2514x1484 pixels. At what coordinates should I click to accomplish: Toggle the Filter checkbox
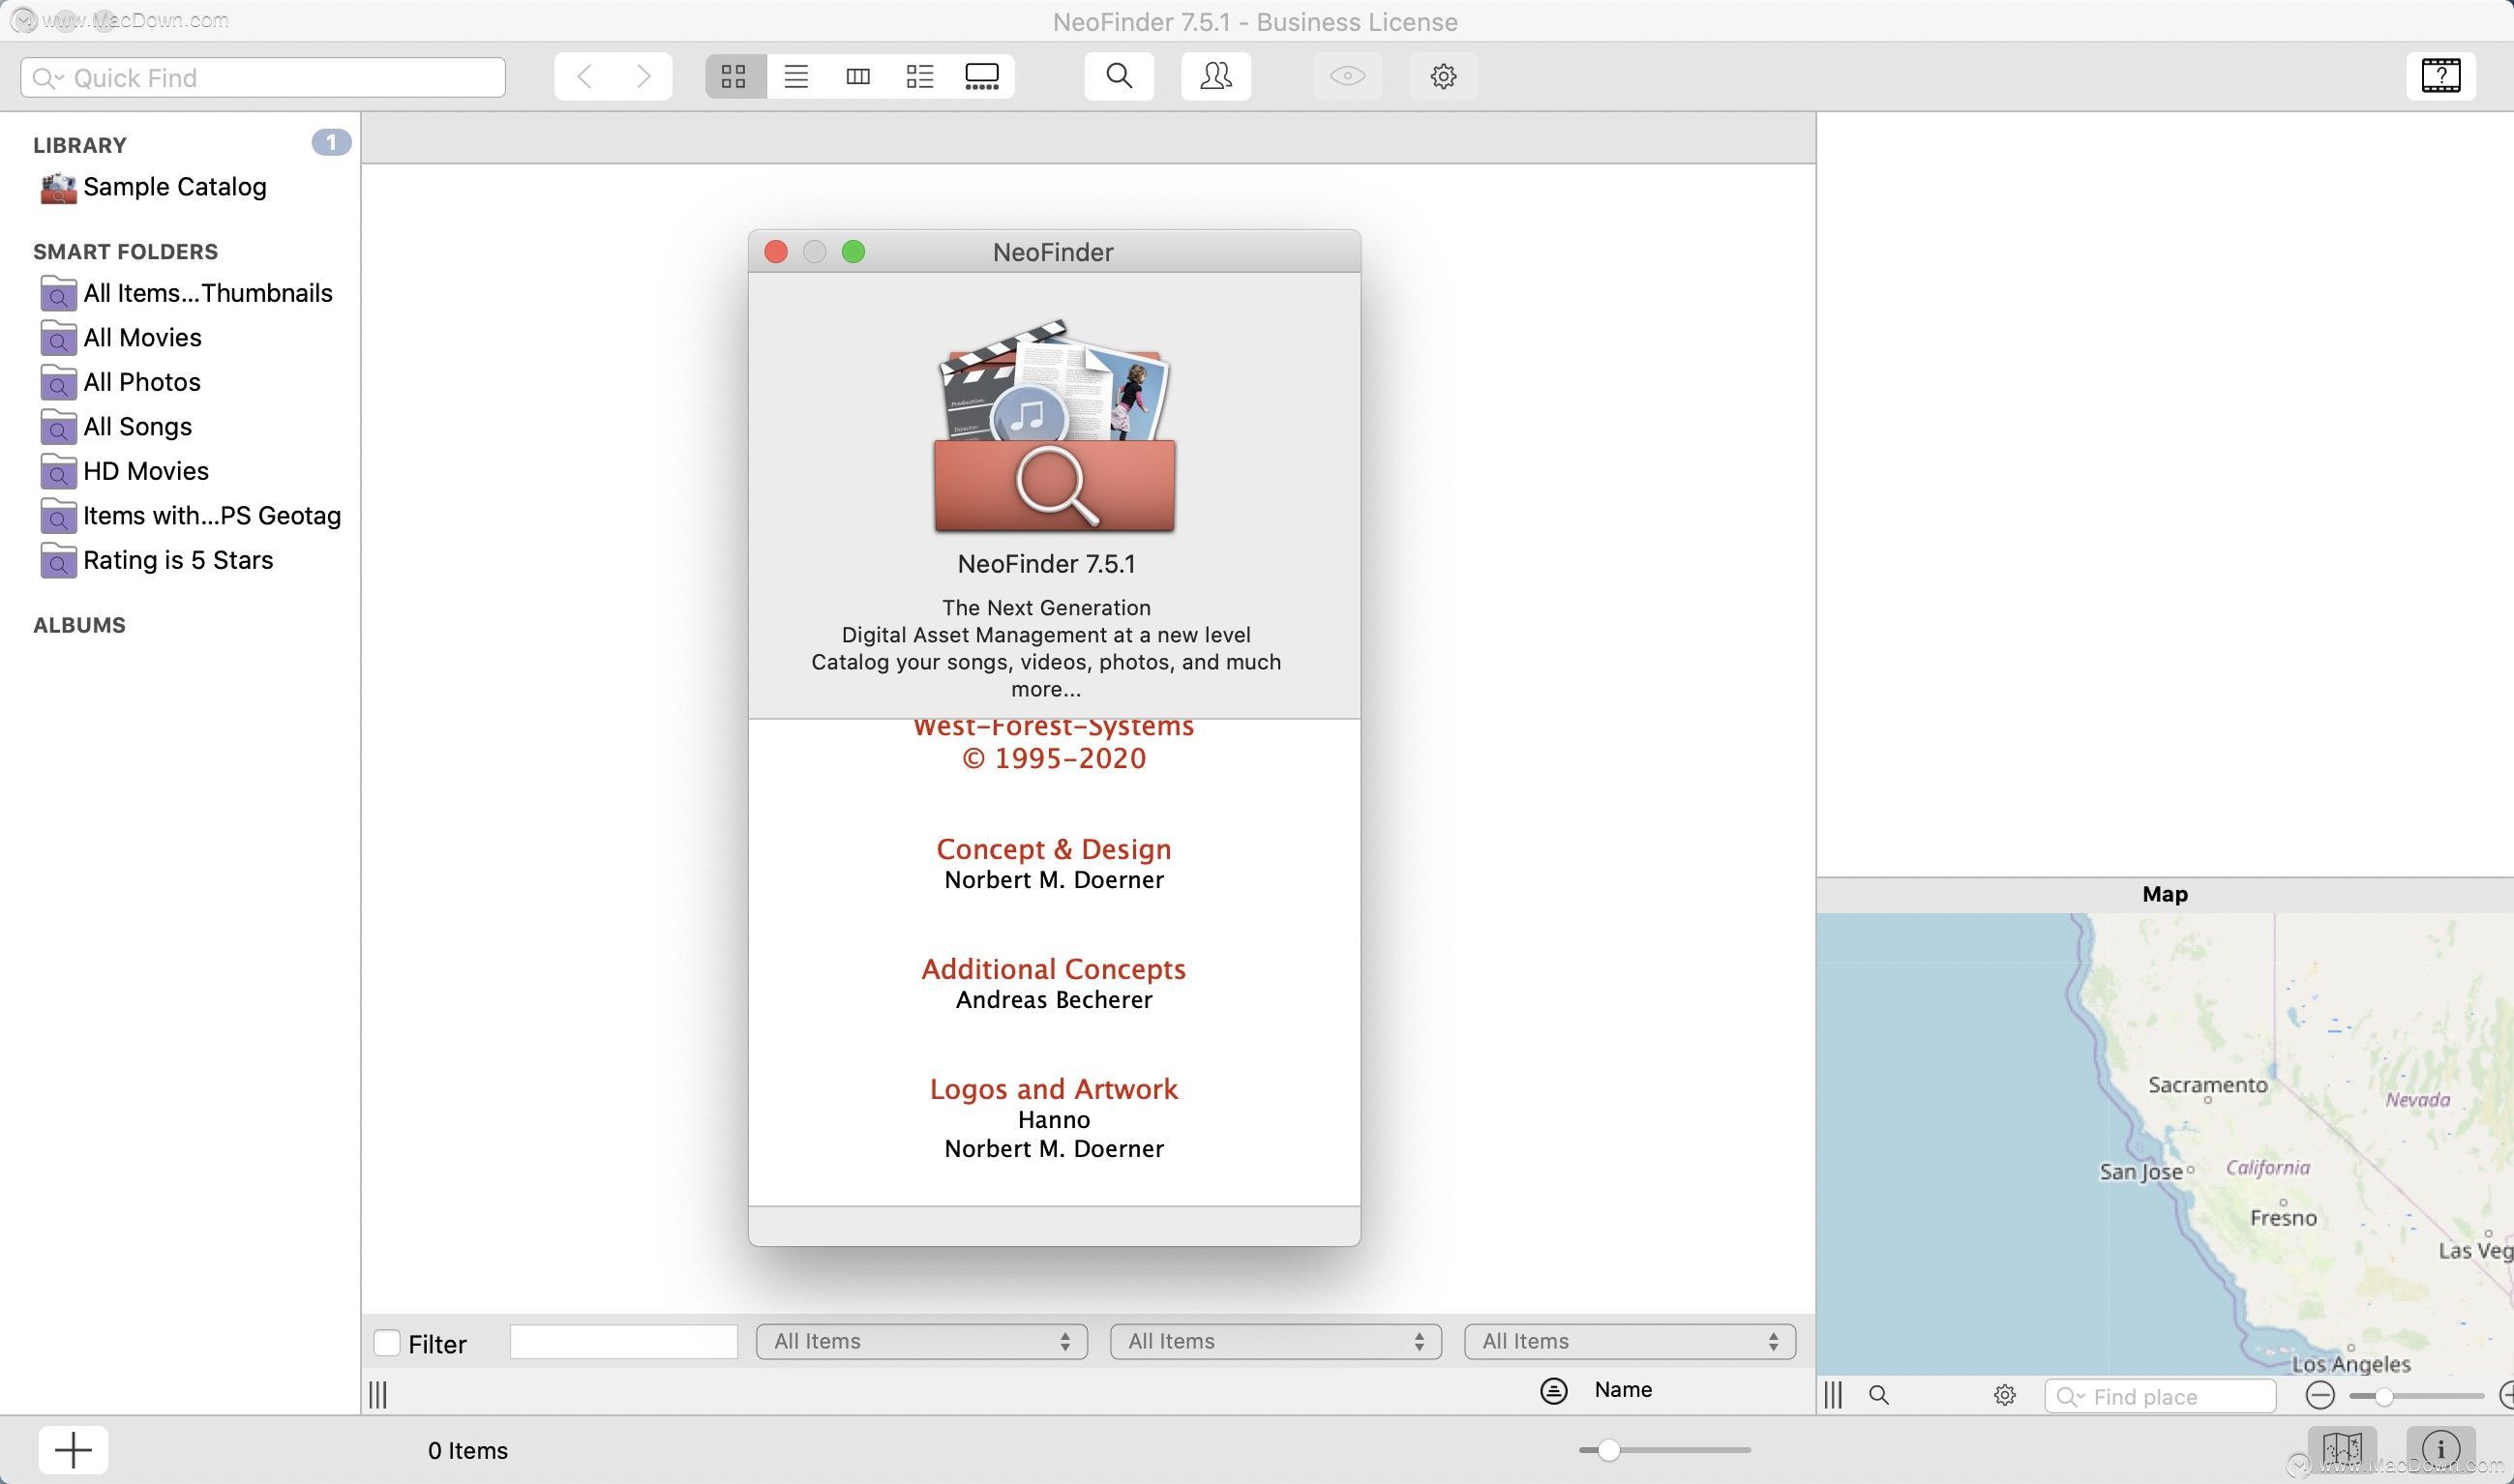pos(385,1341)
